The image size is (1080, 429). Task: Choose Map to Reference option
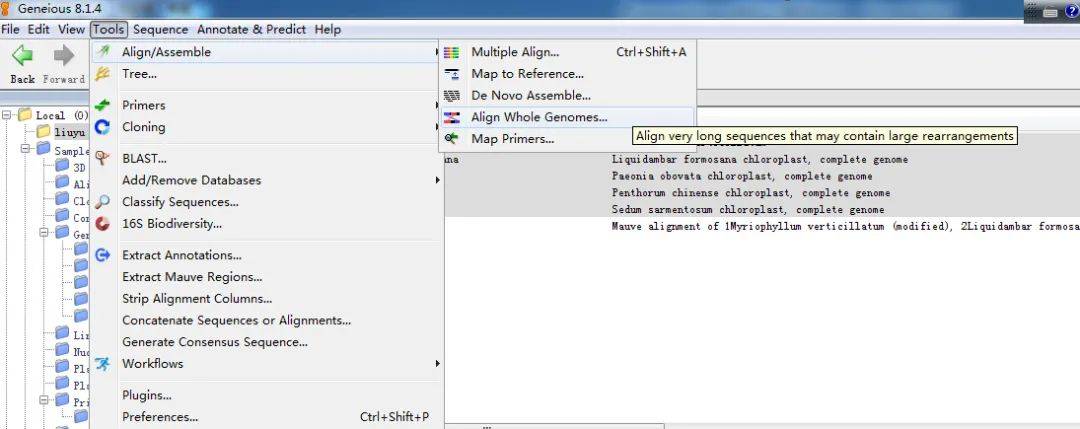click(527, 74)
